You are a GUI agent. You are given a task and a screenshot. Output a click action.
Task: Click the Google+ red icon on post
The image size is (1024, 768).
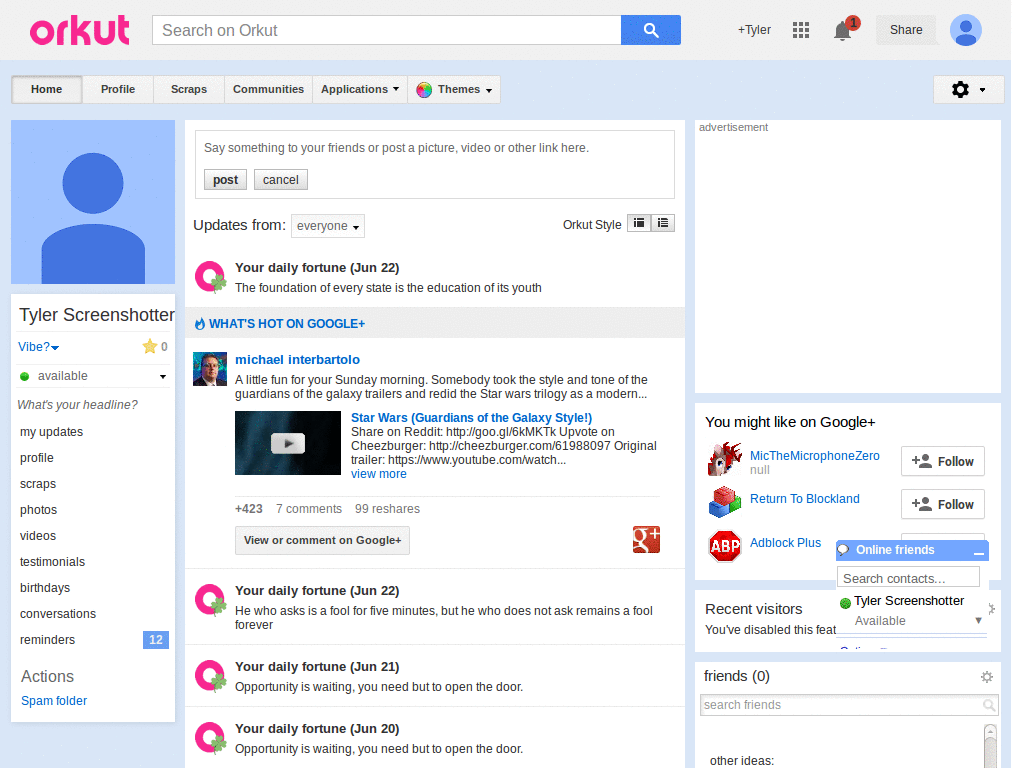(x=646, y=539)
